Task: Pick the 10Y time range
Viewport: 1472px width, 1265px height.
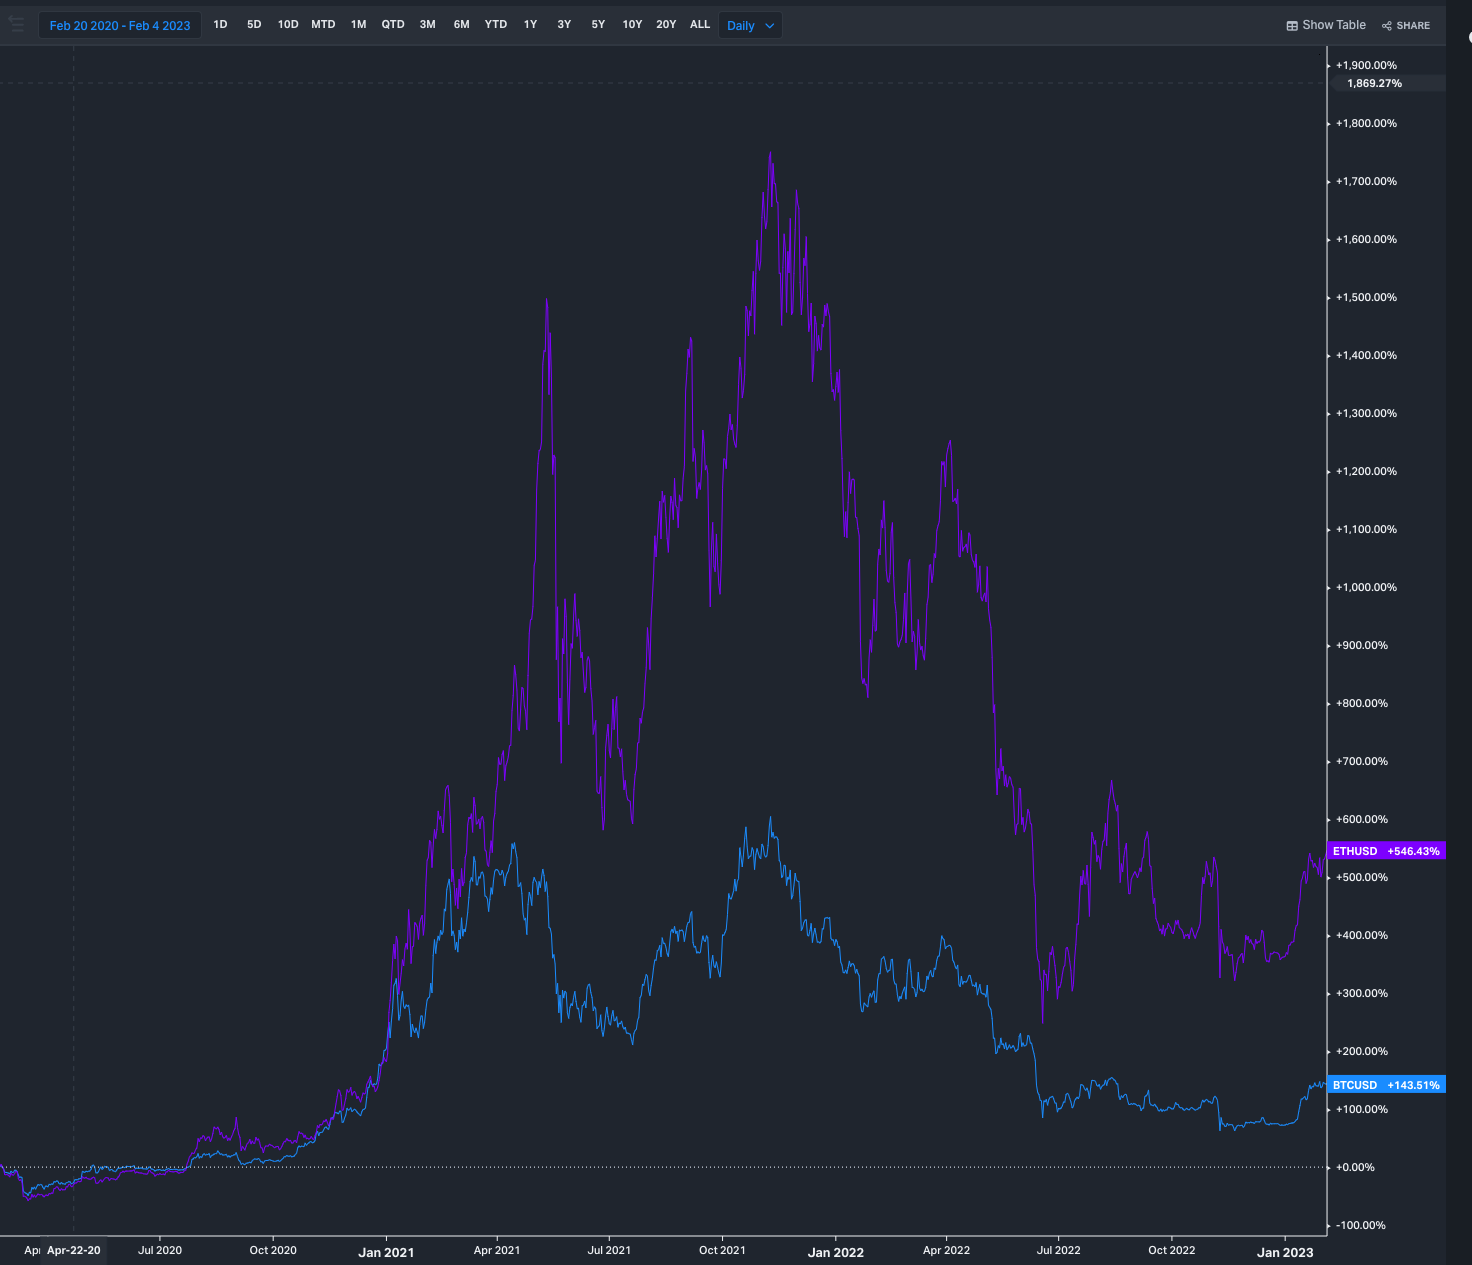Action: [632, 25]
